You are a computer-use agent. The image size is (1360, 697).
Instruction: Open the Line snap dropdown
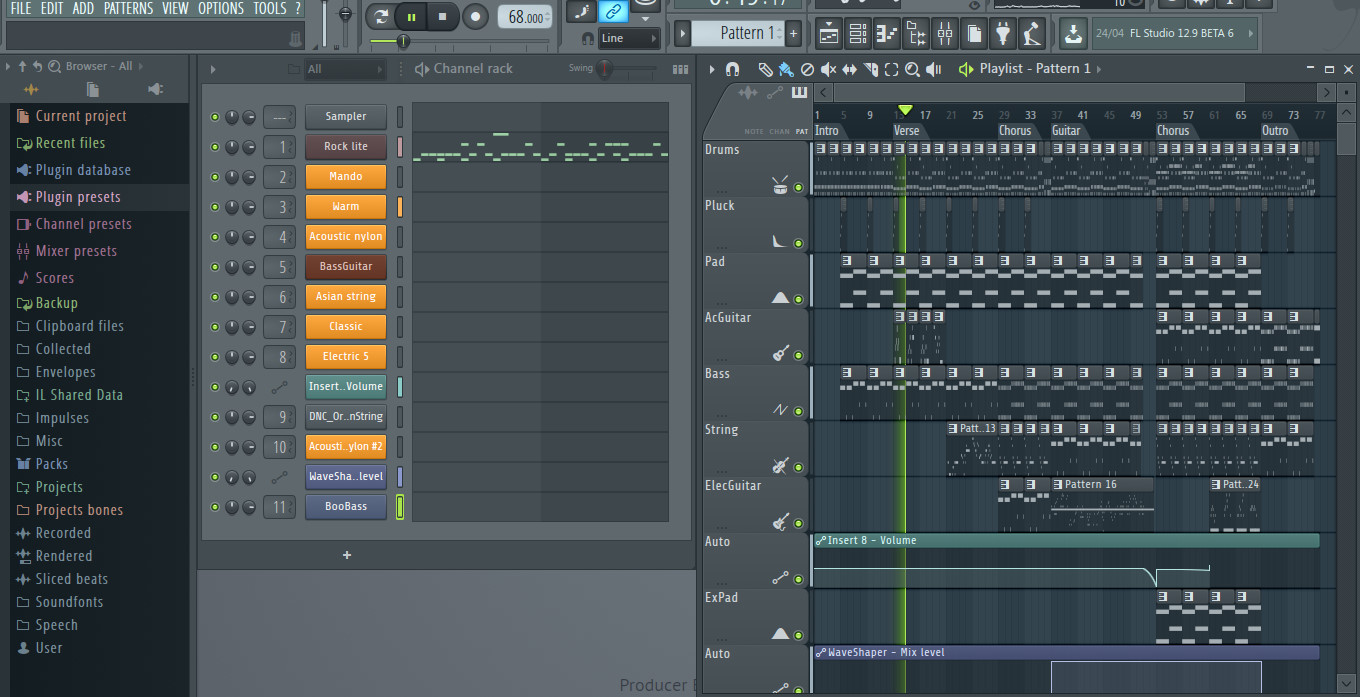(x=629, y=38)
